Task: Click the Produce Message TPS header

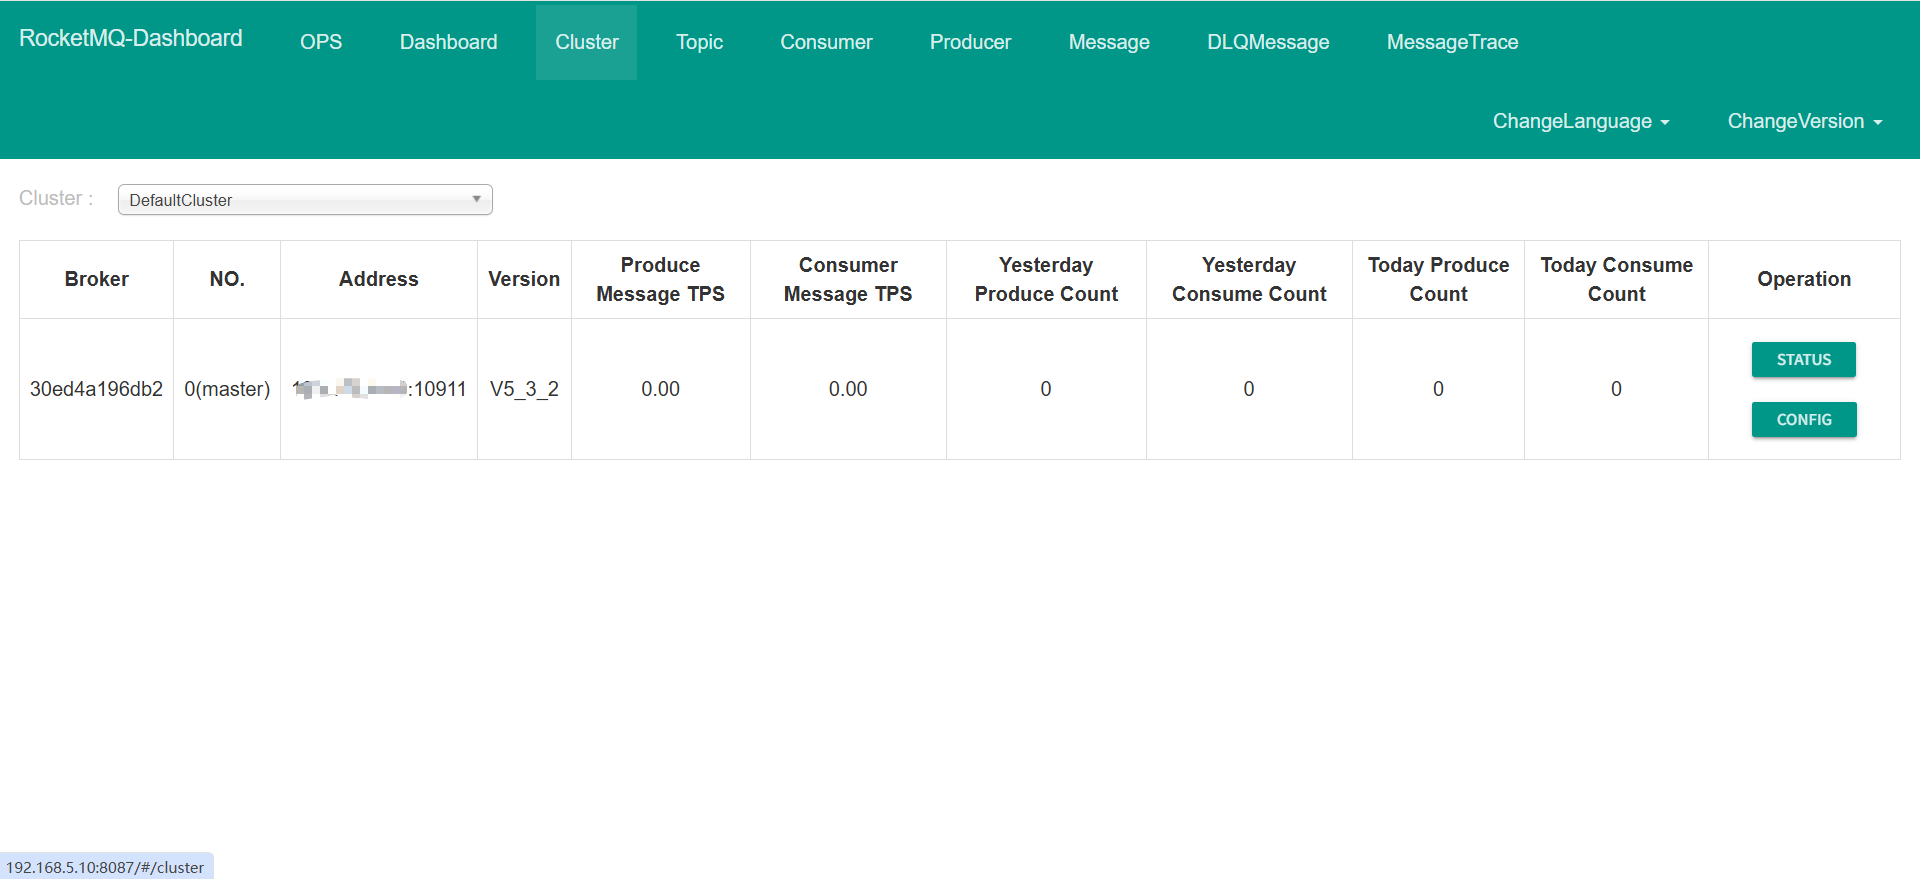Action: 661,279
